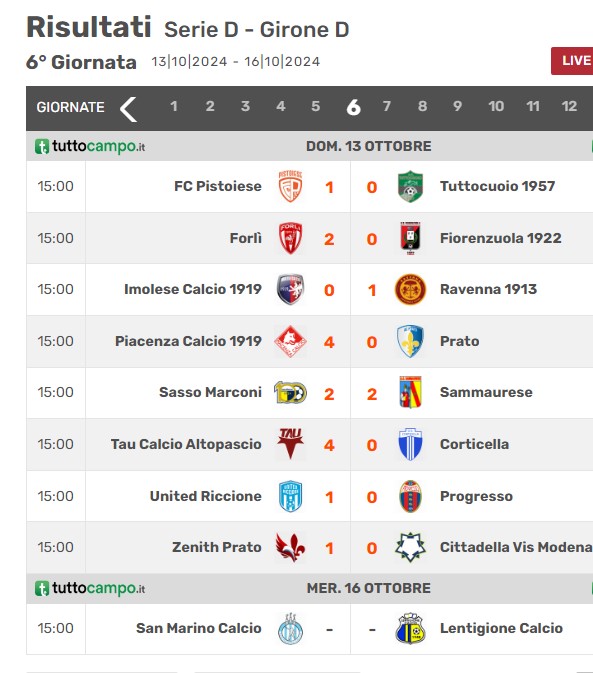Open Sasso Marconi match score 2-2
Viewport: 593px width, 673px height.
350,394
